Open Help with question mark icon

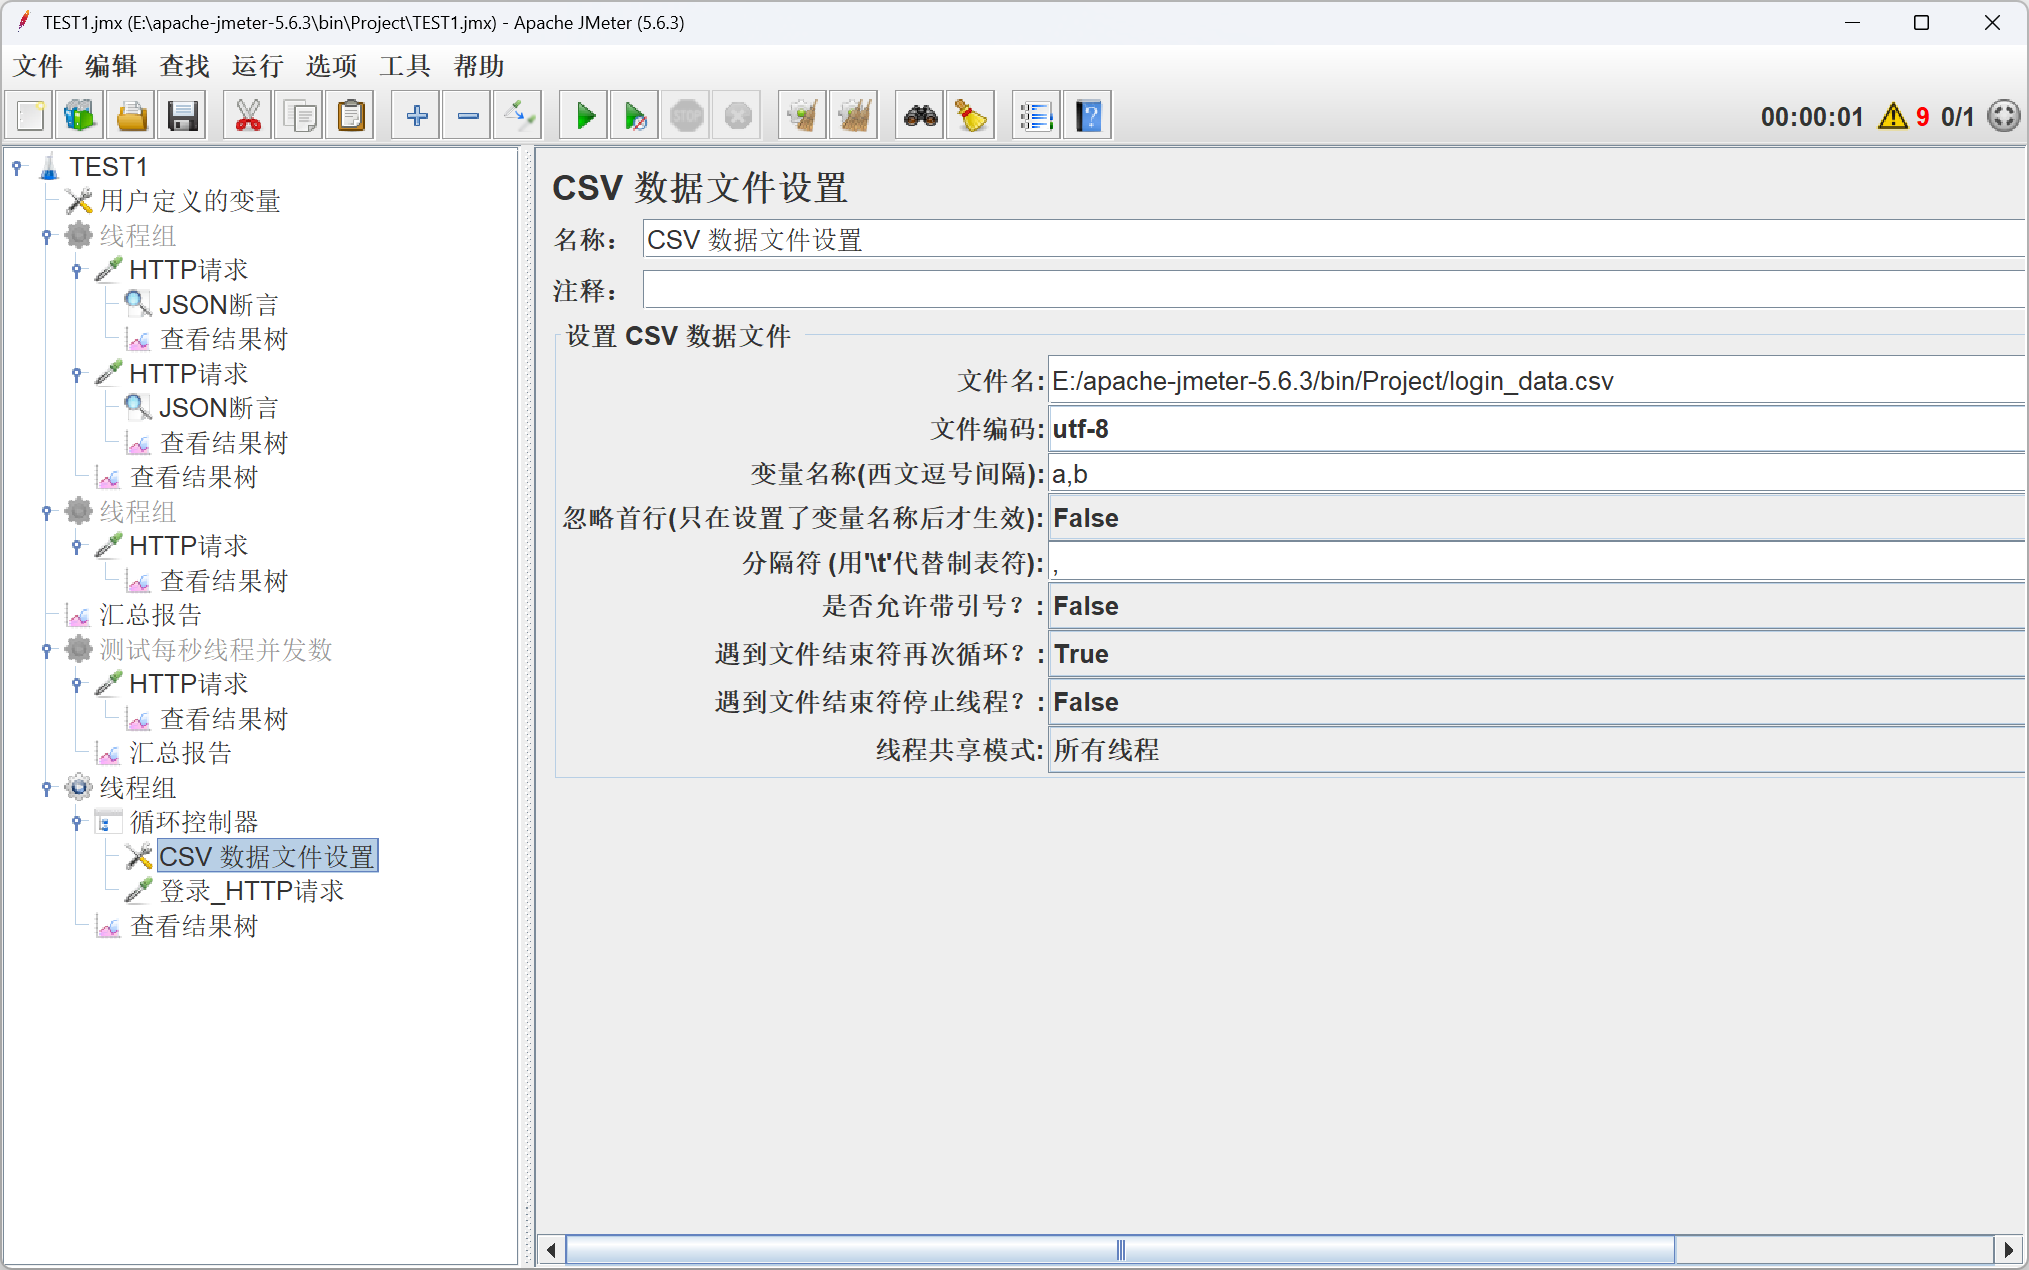click(1088, 116)
